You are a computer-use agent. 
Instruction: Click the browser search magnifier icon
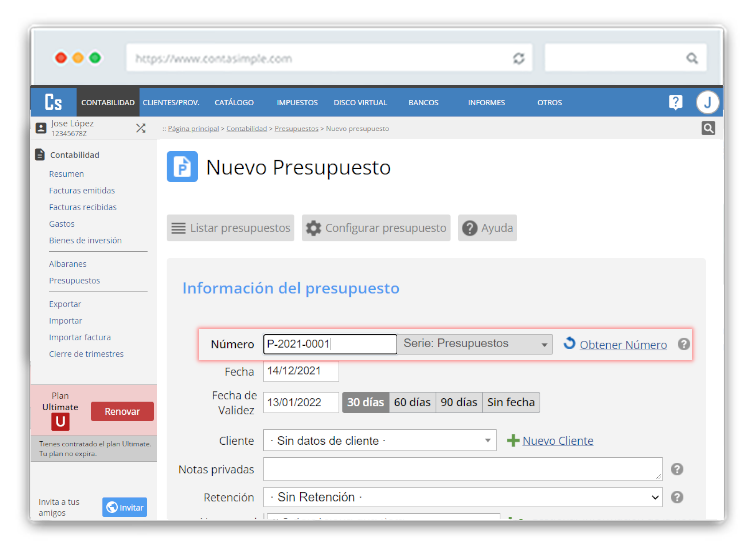pyautogui.click(x=692, y=58)
